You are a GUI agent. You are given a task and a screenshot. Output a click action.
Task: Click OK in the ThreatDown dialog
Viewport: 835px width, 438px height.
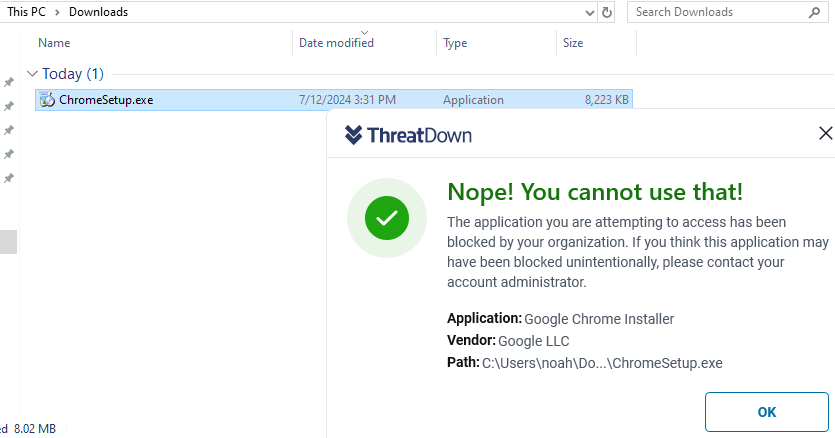(x=766, y=412)
